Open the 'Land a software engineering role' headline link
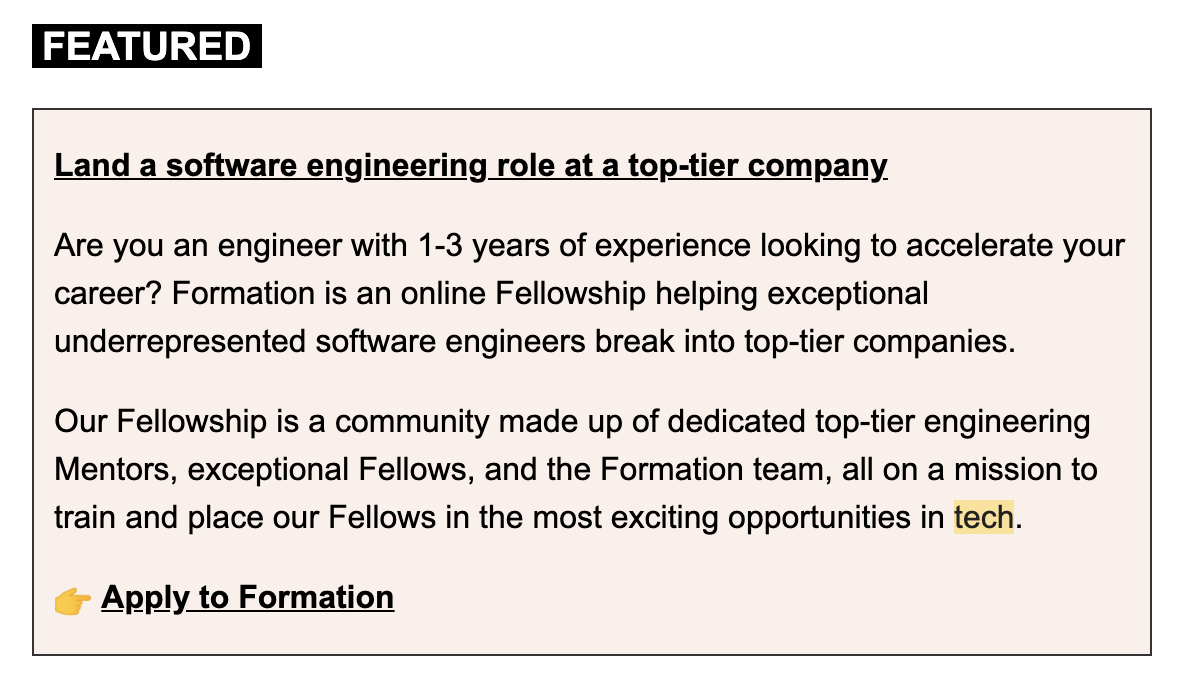Viewport: 1188px width, 694px height. click(471, 165)
